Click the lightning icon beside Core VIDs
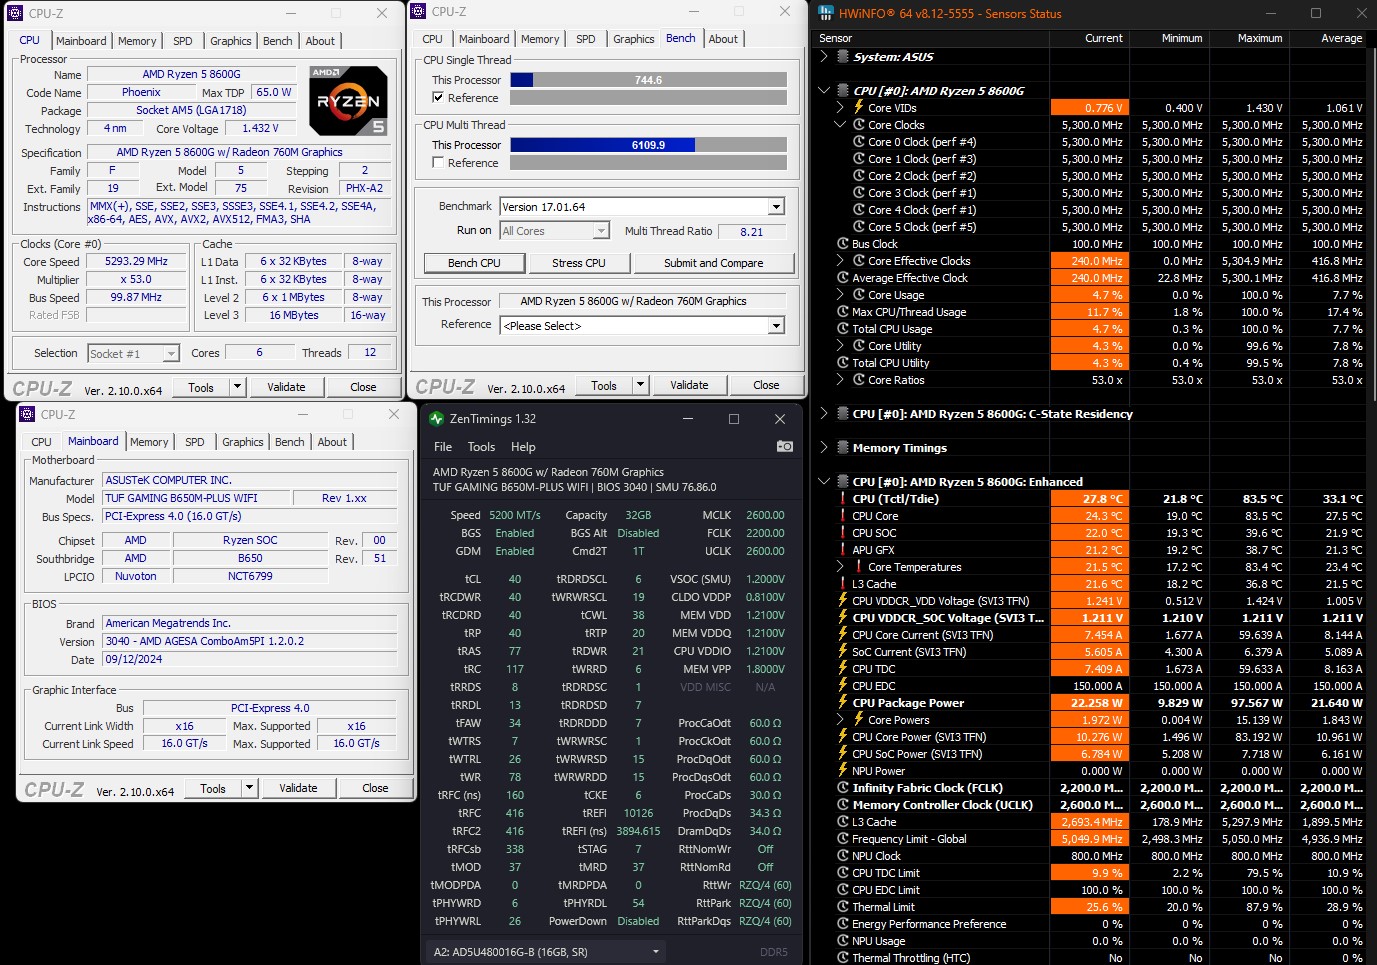 pyautogui.click(x=858, y=108)
